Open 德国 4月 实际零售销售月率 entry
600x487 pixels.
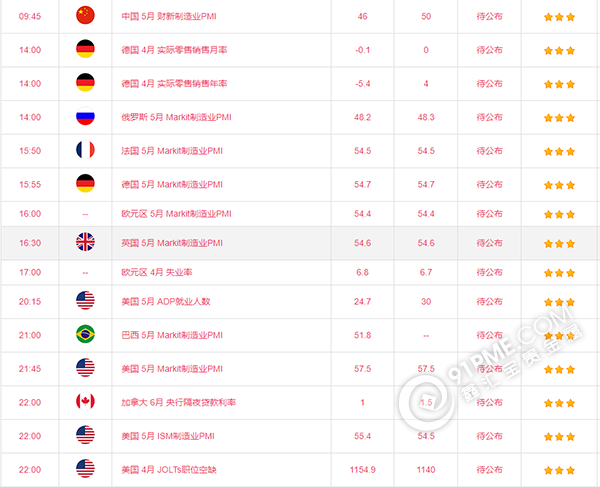tap(174, 50)
